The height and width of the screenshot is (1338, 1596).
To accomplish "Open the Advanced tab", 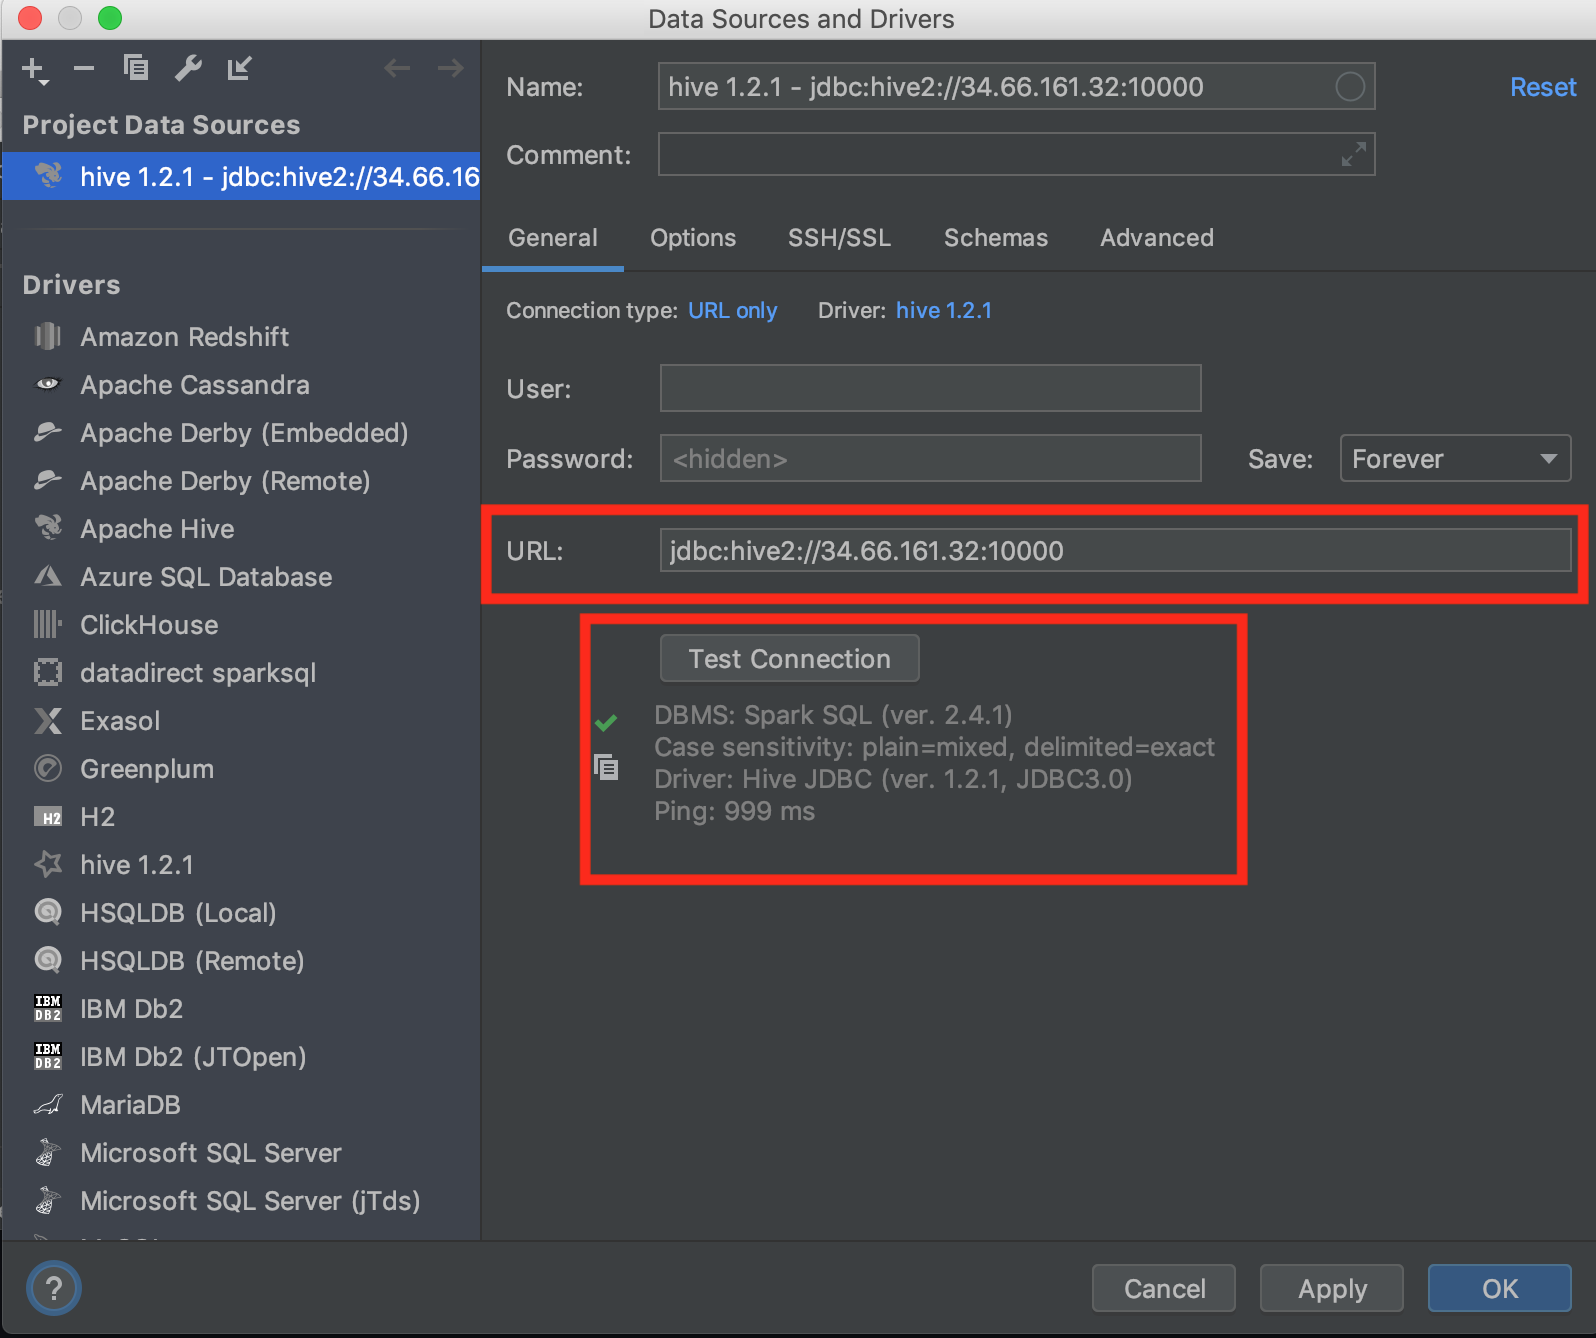I will coord(1157,238).
